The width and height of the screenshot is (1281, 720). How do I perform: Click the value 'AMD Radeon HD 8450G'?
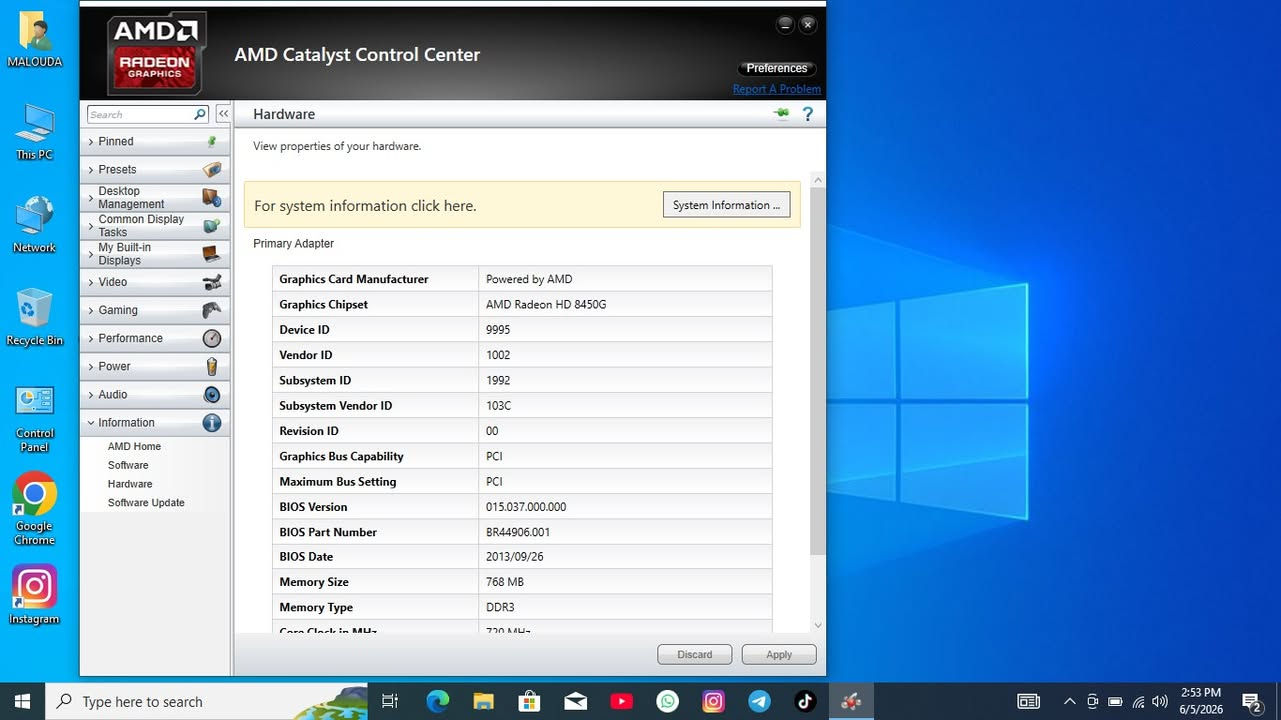click(x=546, y=304)
